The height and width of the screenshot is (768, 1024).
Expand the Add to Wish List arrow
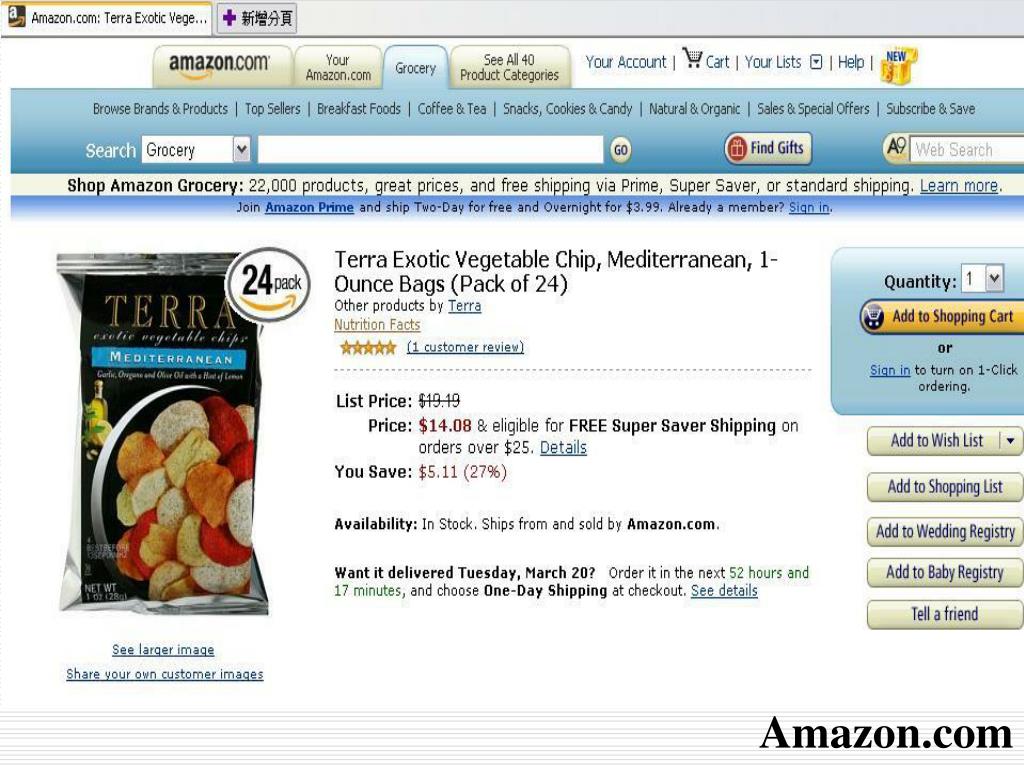click(x=1010, y=441)
